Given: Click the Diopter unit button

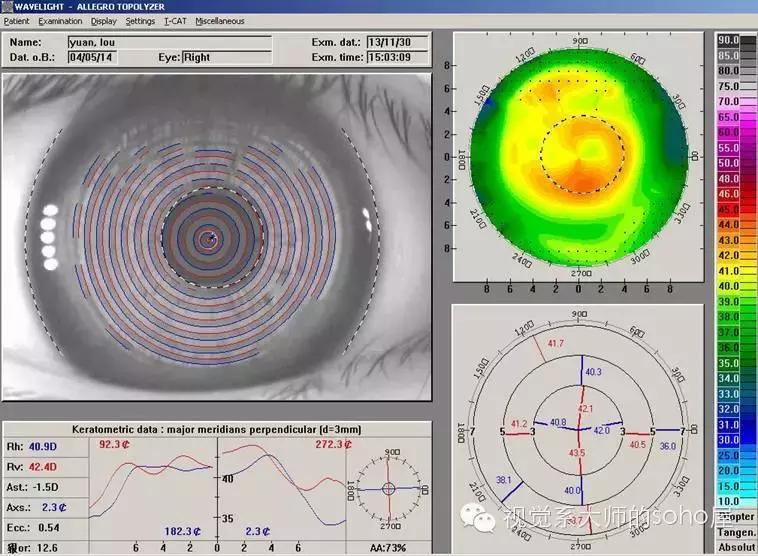Looking at the screenshot, I should click(736, 516).
